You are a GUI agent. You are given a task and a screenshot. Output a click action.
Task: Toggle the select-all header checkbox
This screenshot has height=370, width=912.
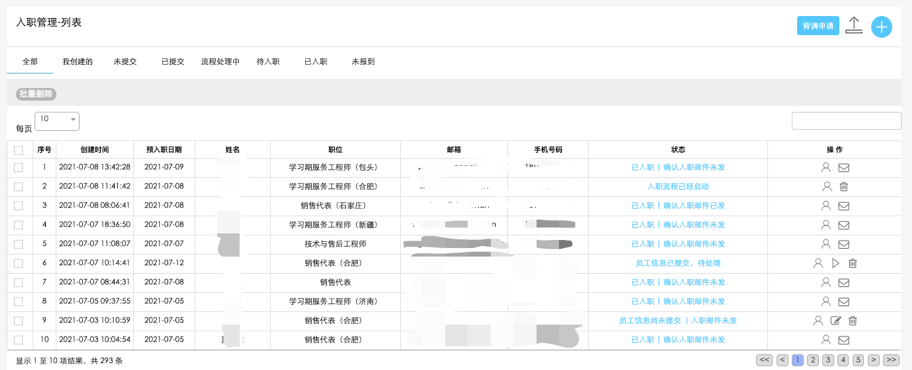point(19,150)
